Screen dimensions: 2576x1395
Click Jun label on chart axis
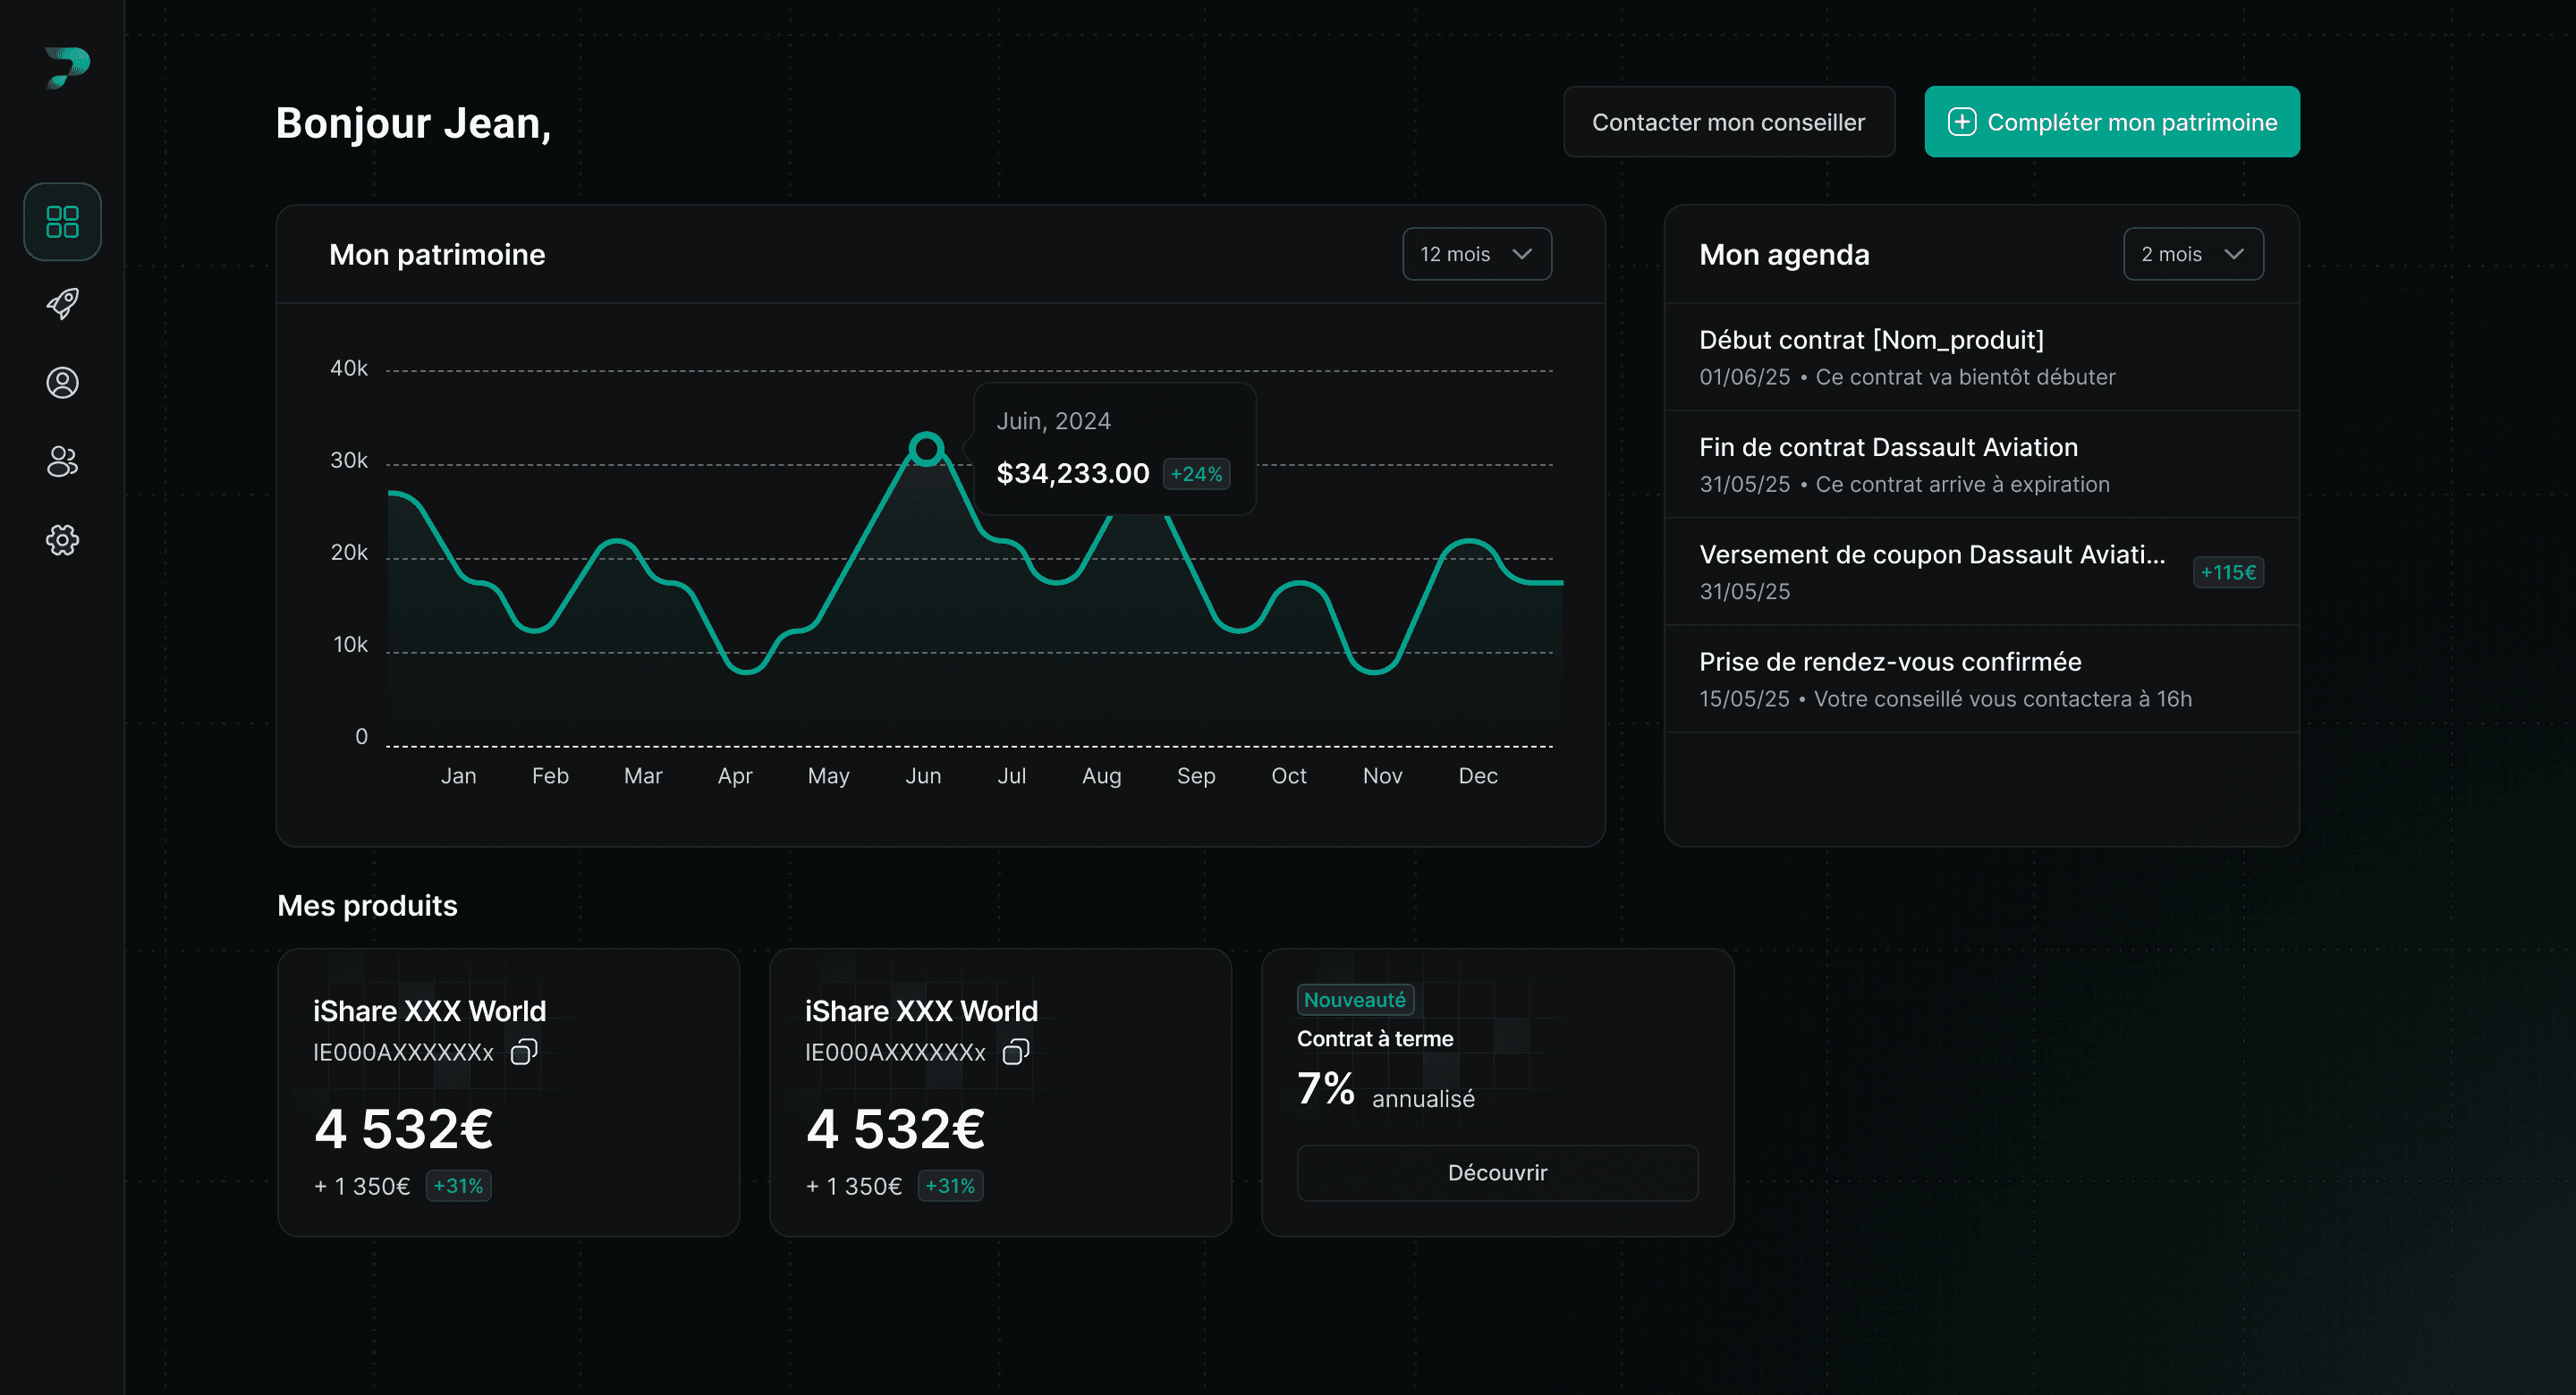[923, 775]
